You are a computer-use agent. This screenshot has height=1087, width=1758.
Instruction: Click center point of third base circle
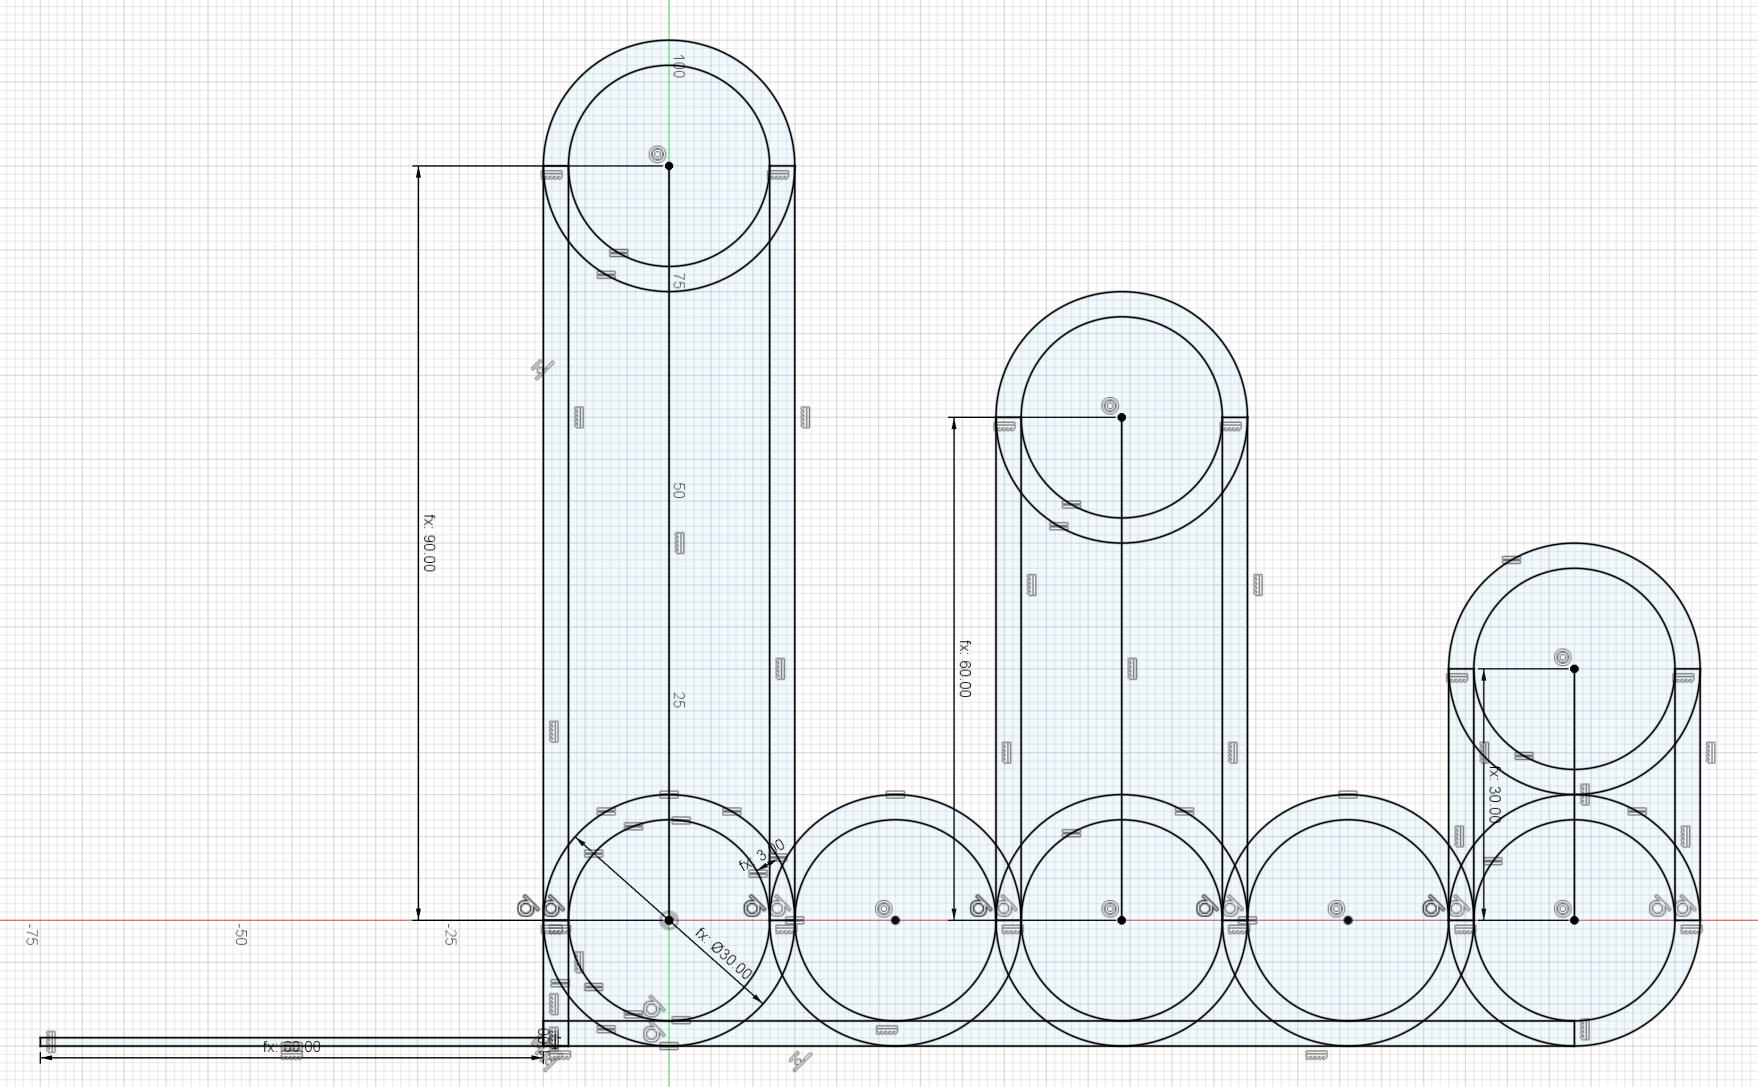[x=1121, y=920]
